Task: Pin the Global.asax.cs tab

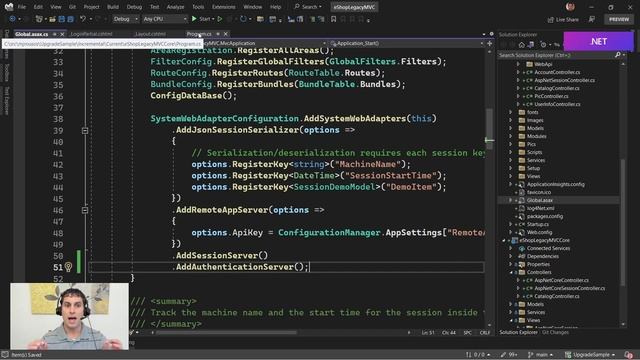Action: (x=55, y=34)
